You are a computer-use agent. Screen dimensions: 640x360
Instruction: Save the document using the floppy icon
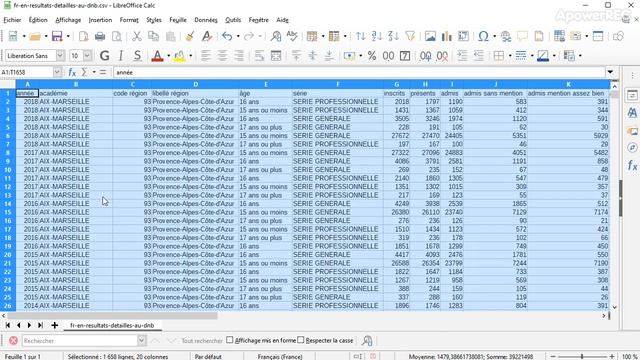(x=57, y=37)
